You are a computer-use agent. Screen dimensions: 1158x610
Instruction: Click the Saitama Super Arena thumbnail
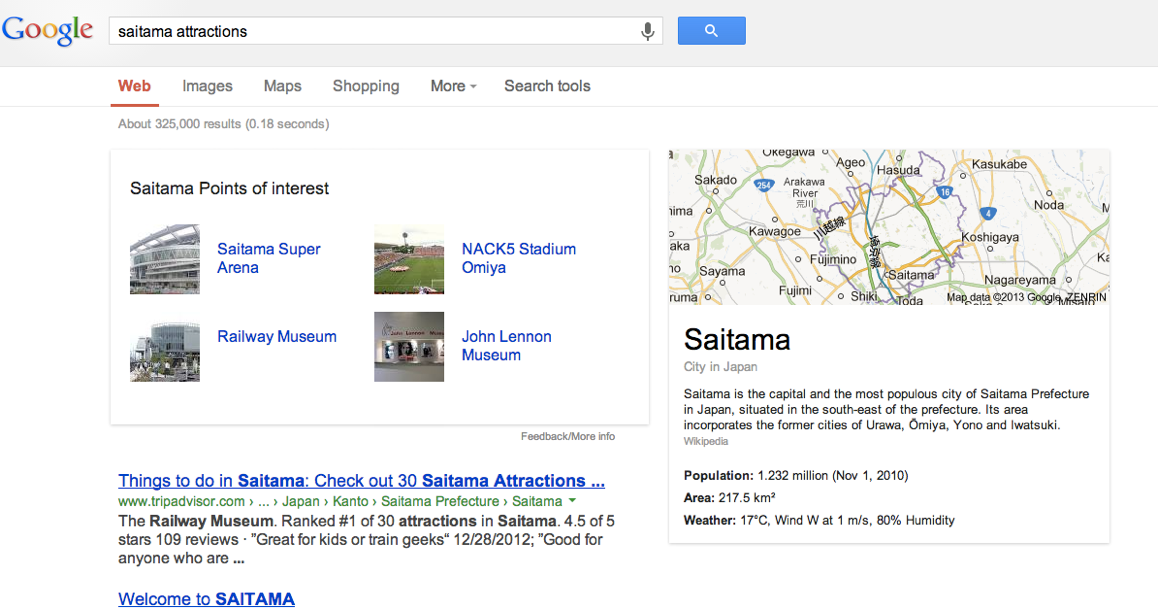[165, 259]
